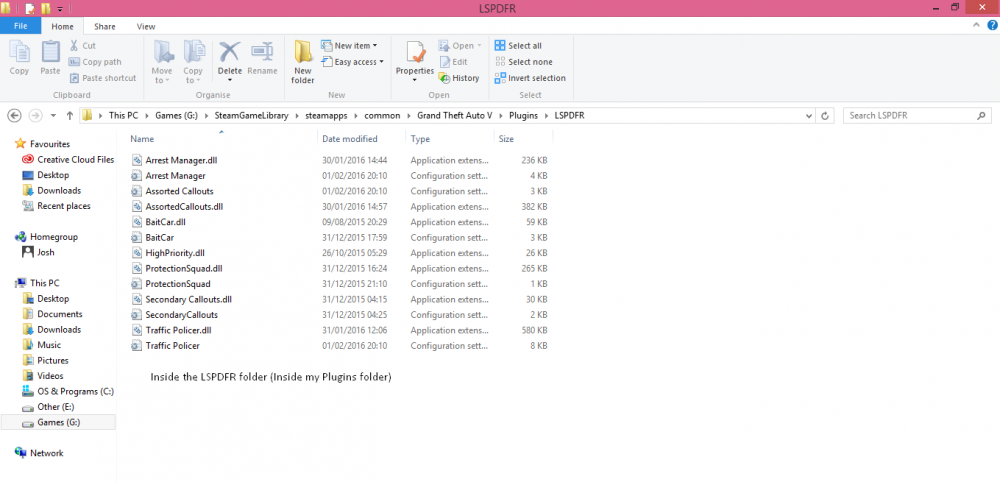Click Select none in the ribbon

[x=524, y=62]
